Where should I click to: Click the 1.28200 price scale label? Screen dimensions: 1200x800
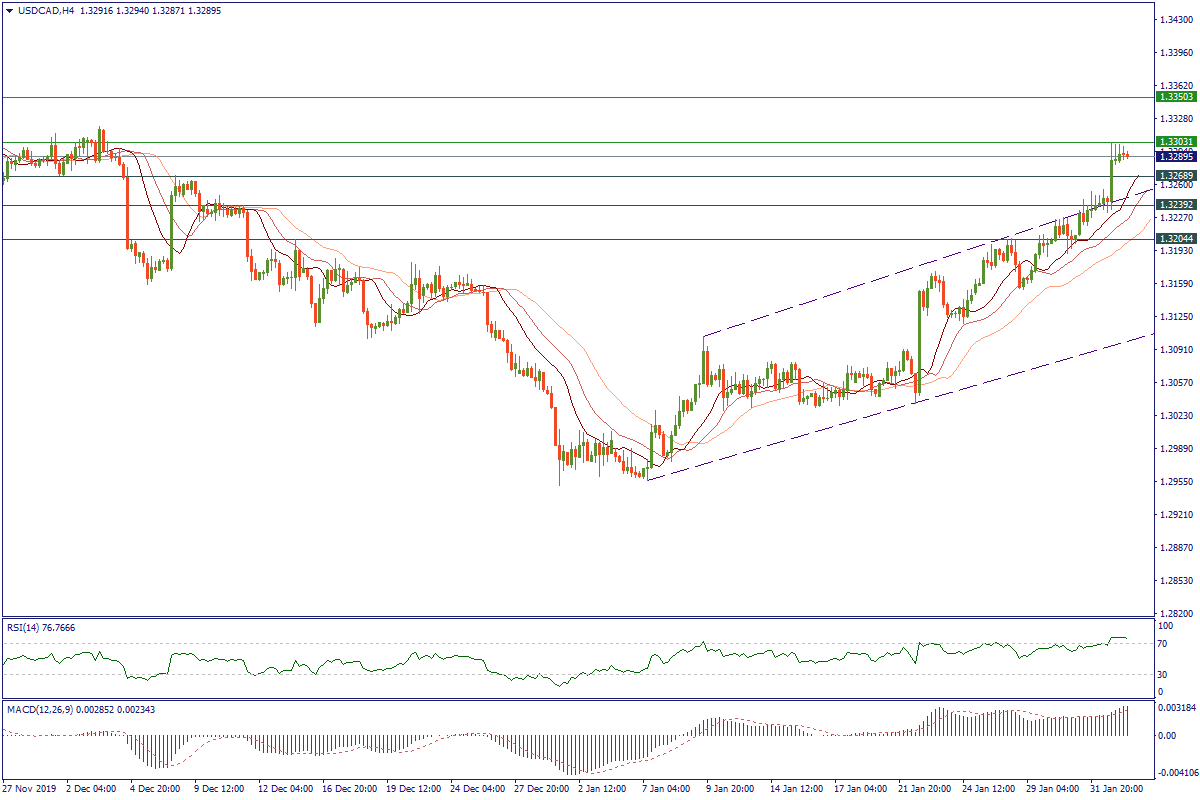click(1175, 613)
